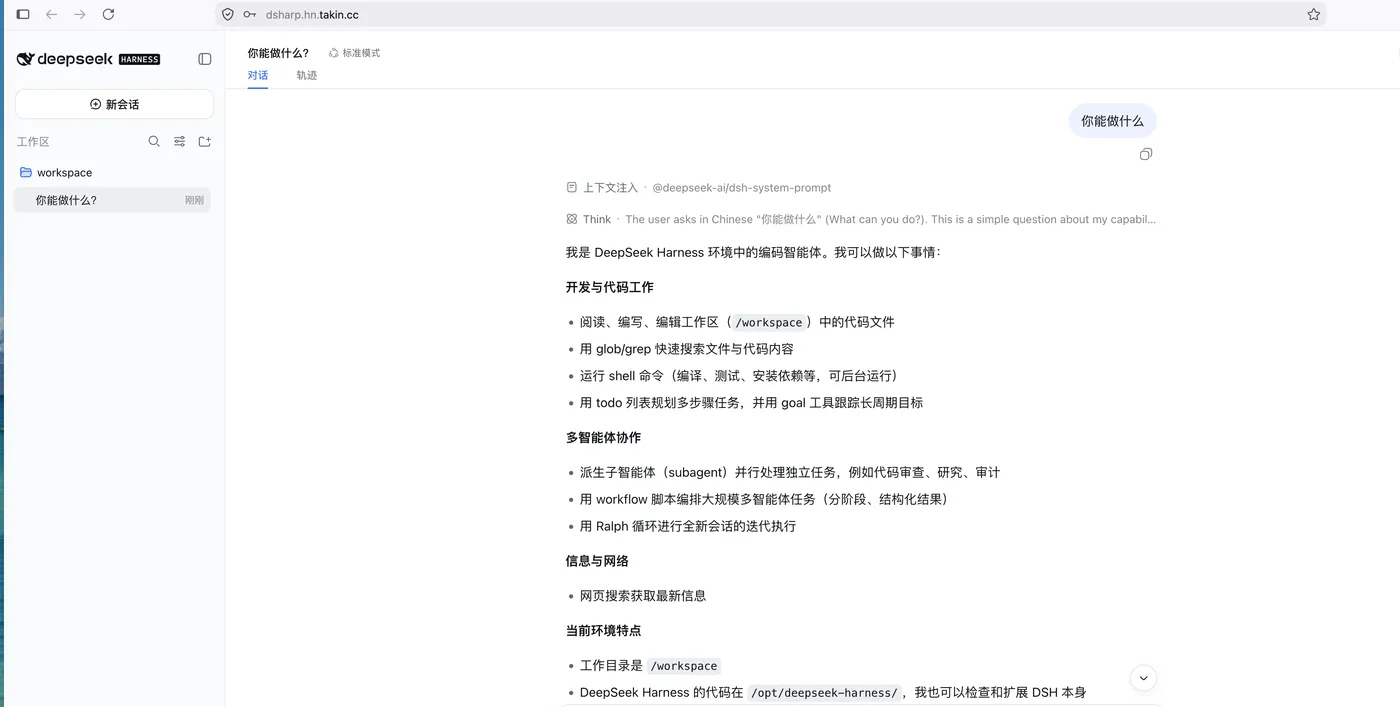The width and height of the screenshot is (1400, 707).
Task: Start a new chat with 新会话 button
Action: 114,104
